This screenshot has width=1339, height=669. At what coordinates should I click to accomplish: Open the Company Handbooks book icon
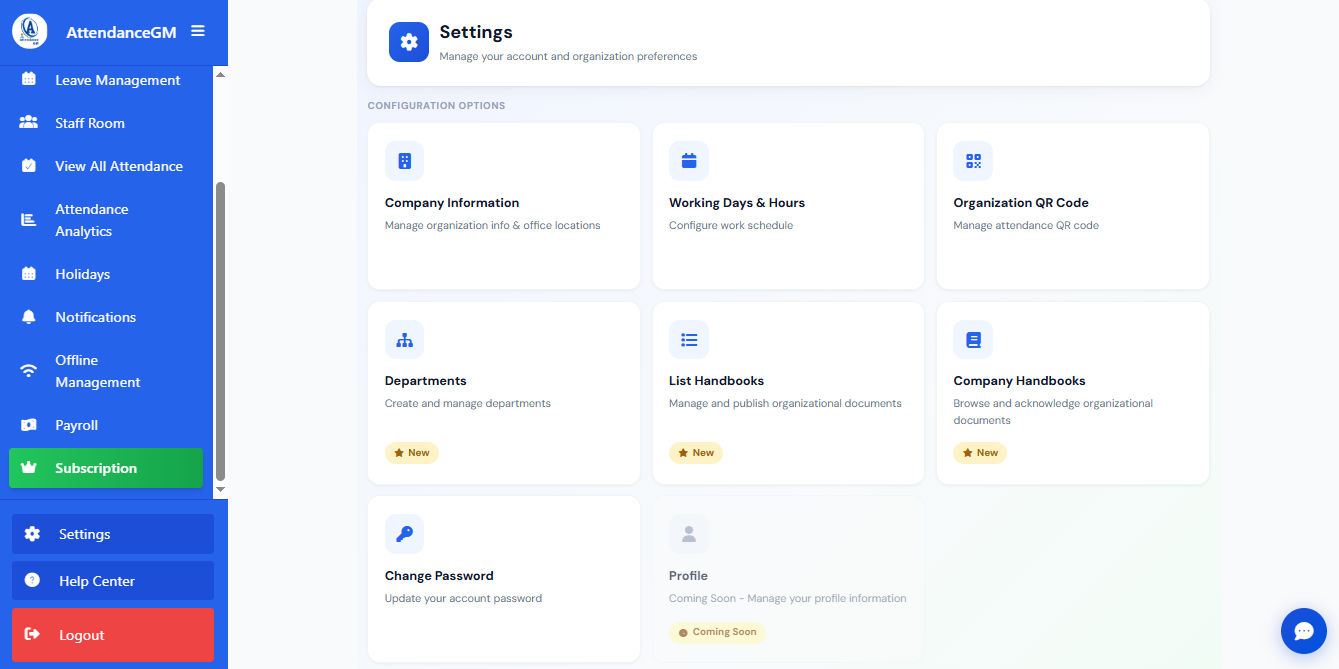(x=973, y=340)
